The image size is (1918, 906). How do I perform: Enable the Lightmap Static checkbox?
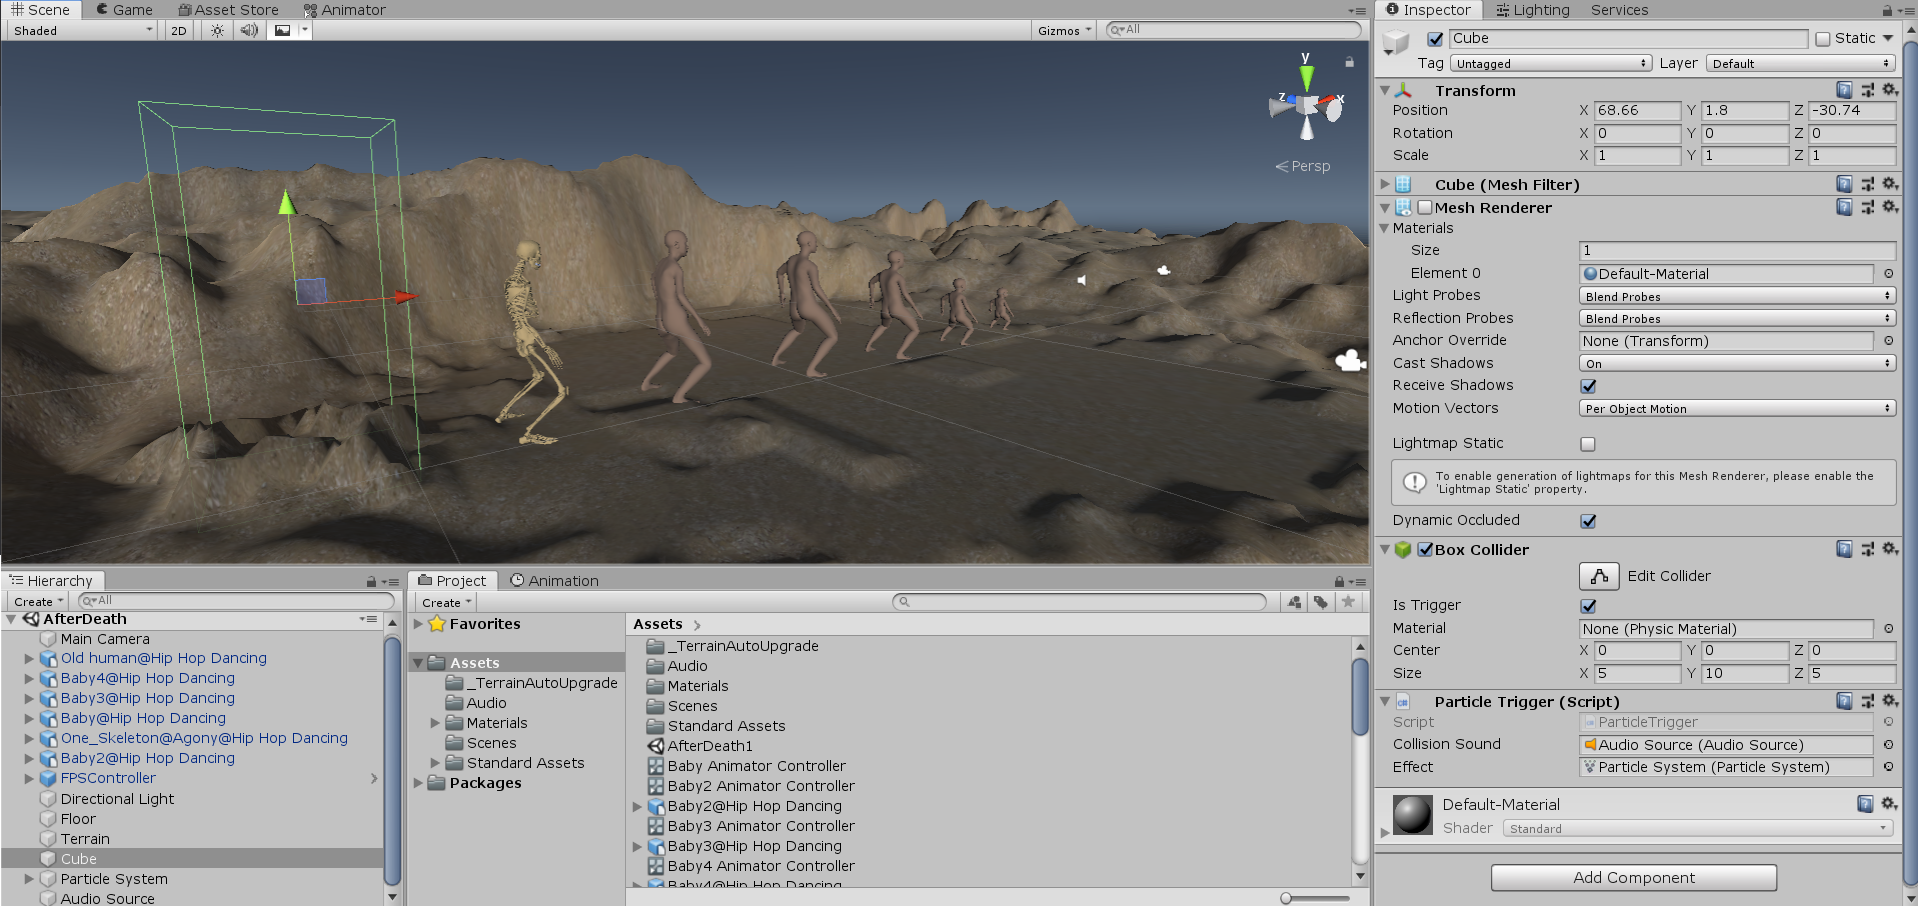pos(1588,444)
